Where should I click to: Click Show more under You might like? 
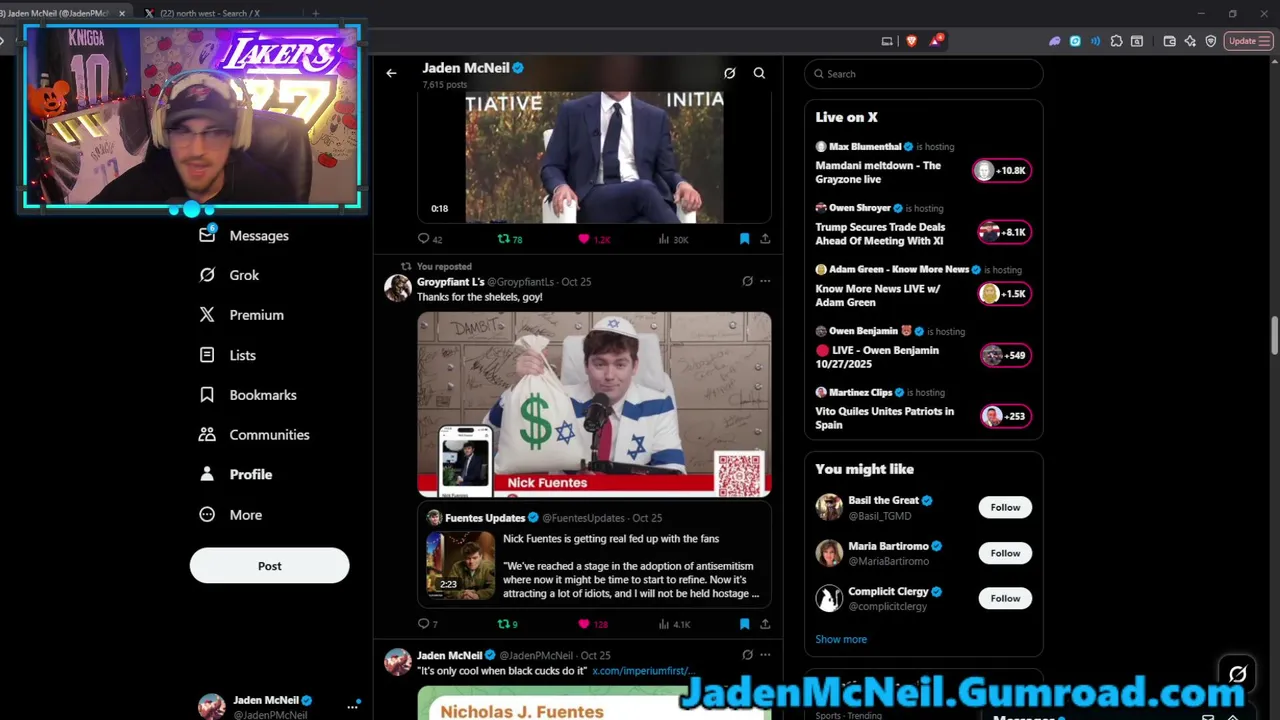[841, 639]
